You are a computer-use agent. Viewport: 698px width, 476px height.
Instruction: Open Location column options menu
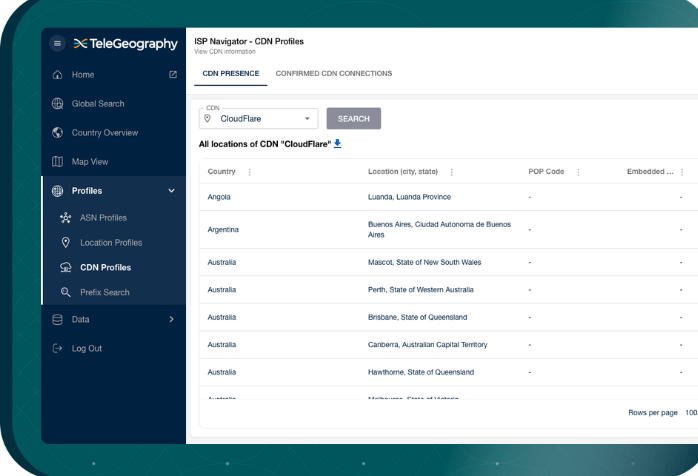pyautogui.click(x=451, y=172)
